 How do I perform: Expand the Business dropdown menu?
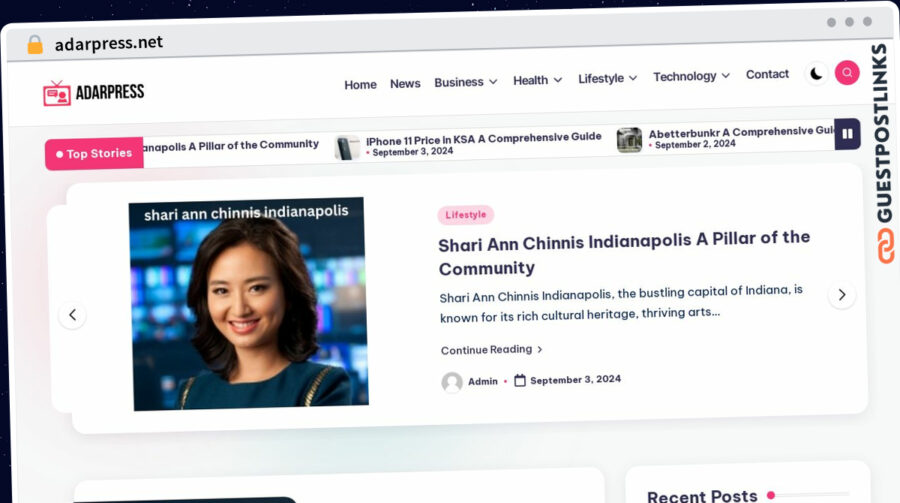pos(465,82)
